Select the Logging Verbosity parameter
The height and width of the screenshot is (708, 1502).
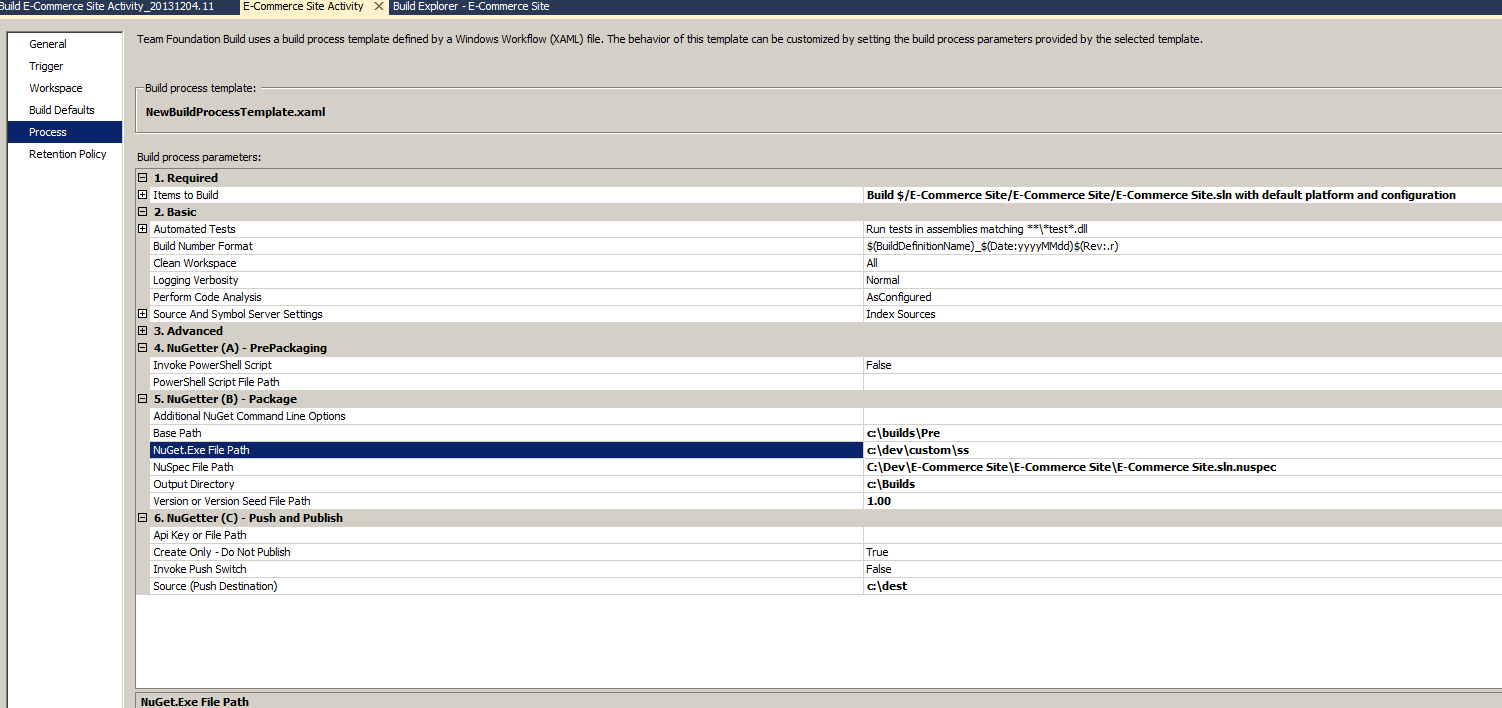click(x=506, y=280)
